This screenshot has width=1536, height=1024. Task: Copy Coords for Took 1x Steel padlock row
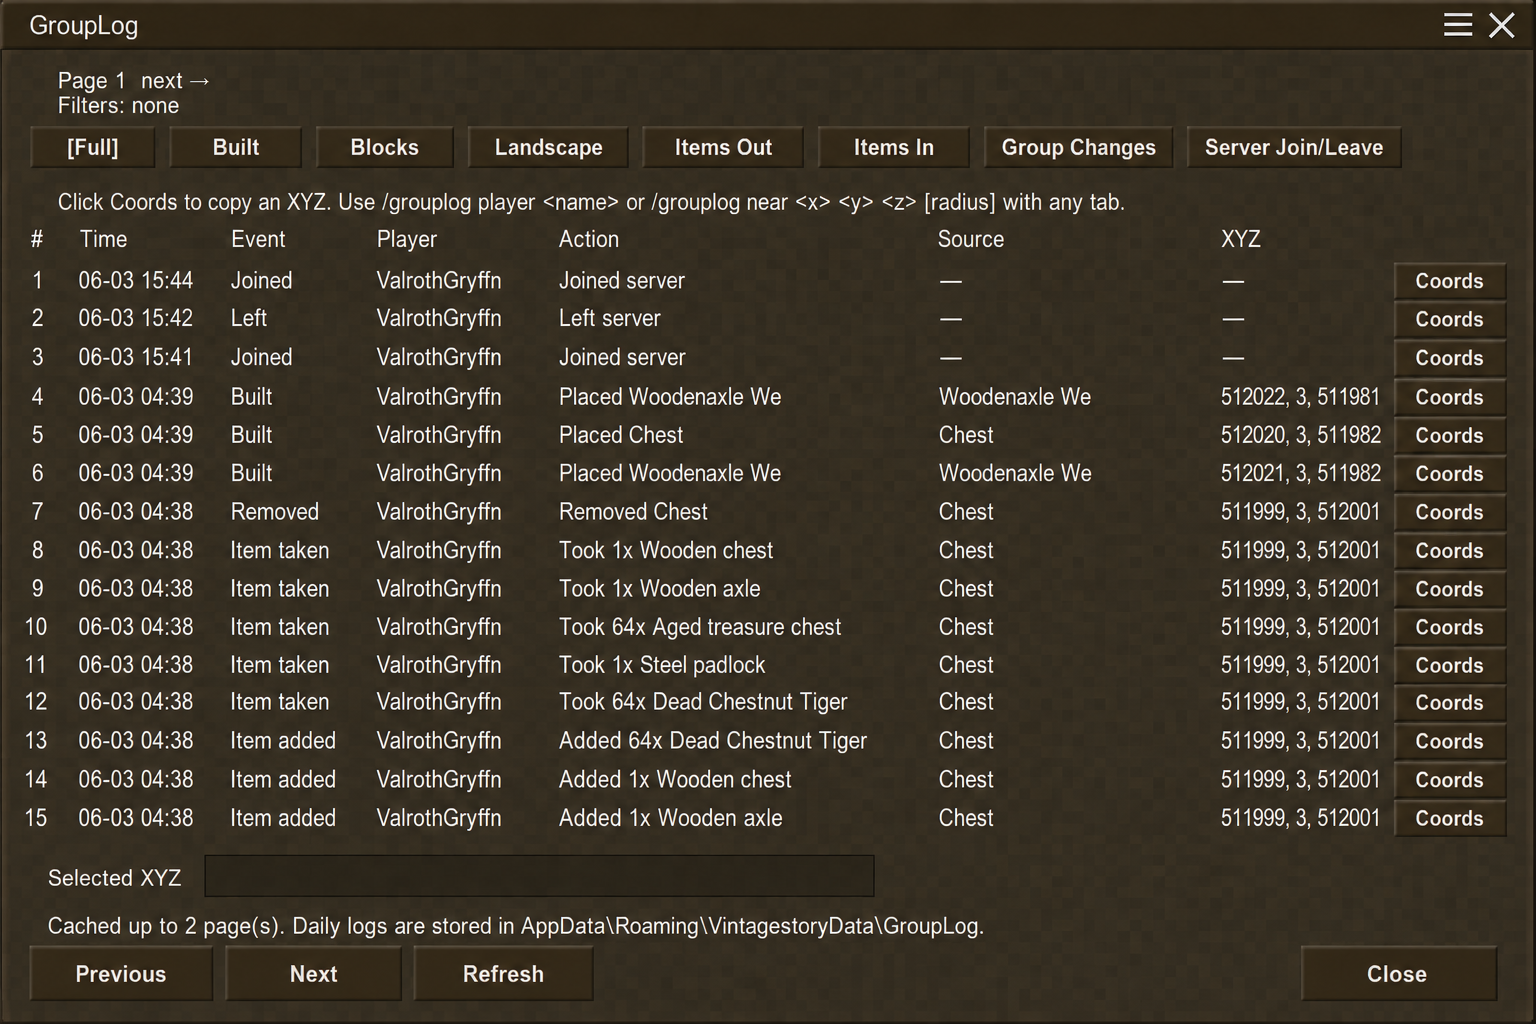[x=1449, y=665]
